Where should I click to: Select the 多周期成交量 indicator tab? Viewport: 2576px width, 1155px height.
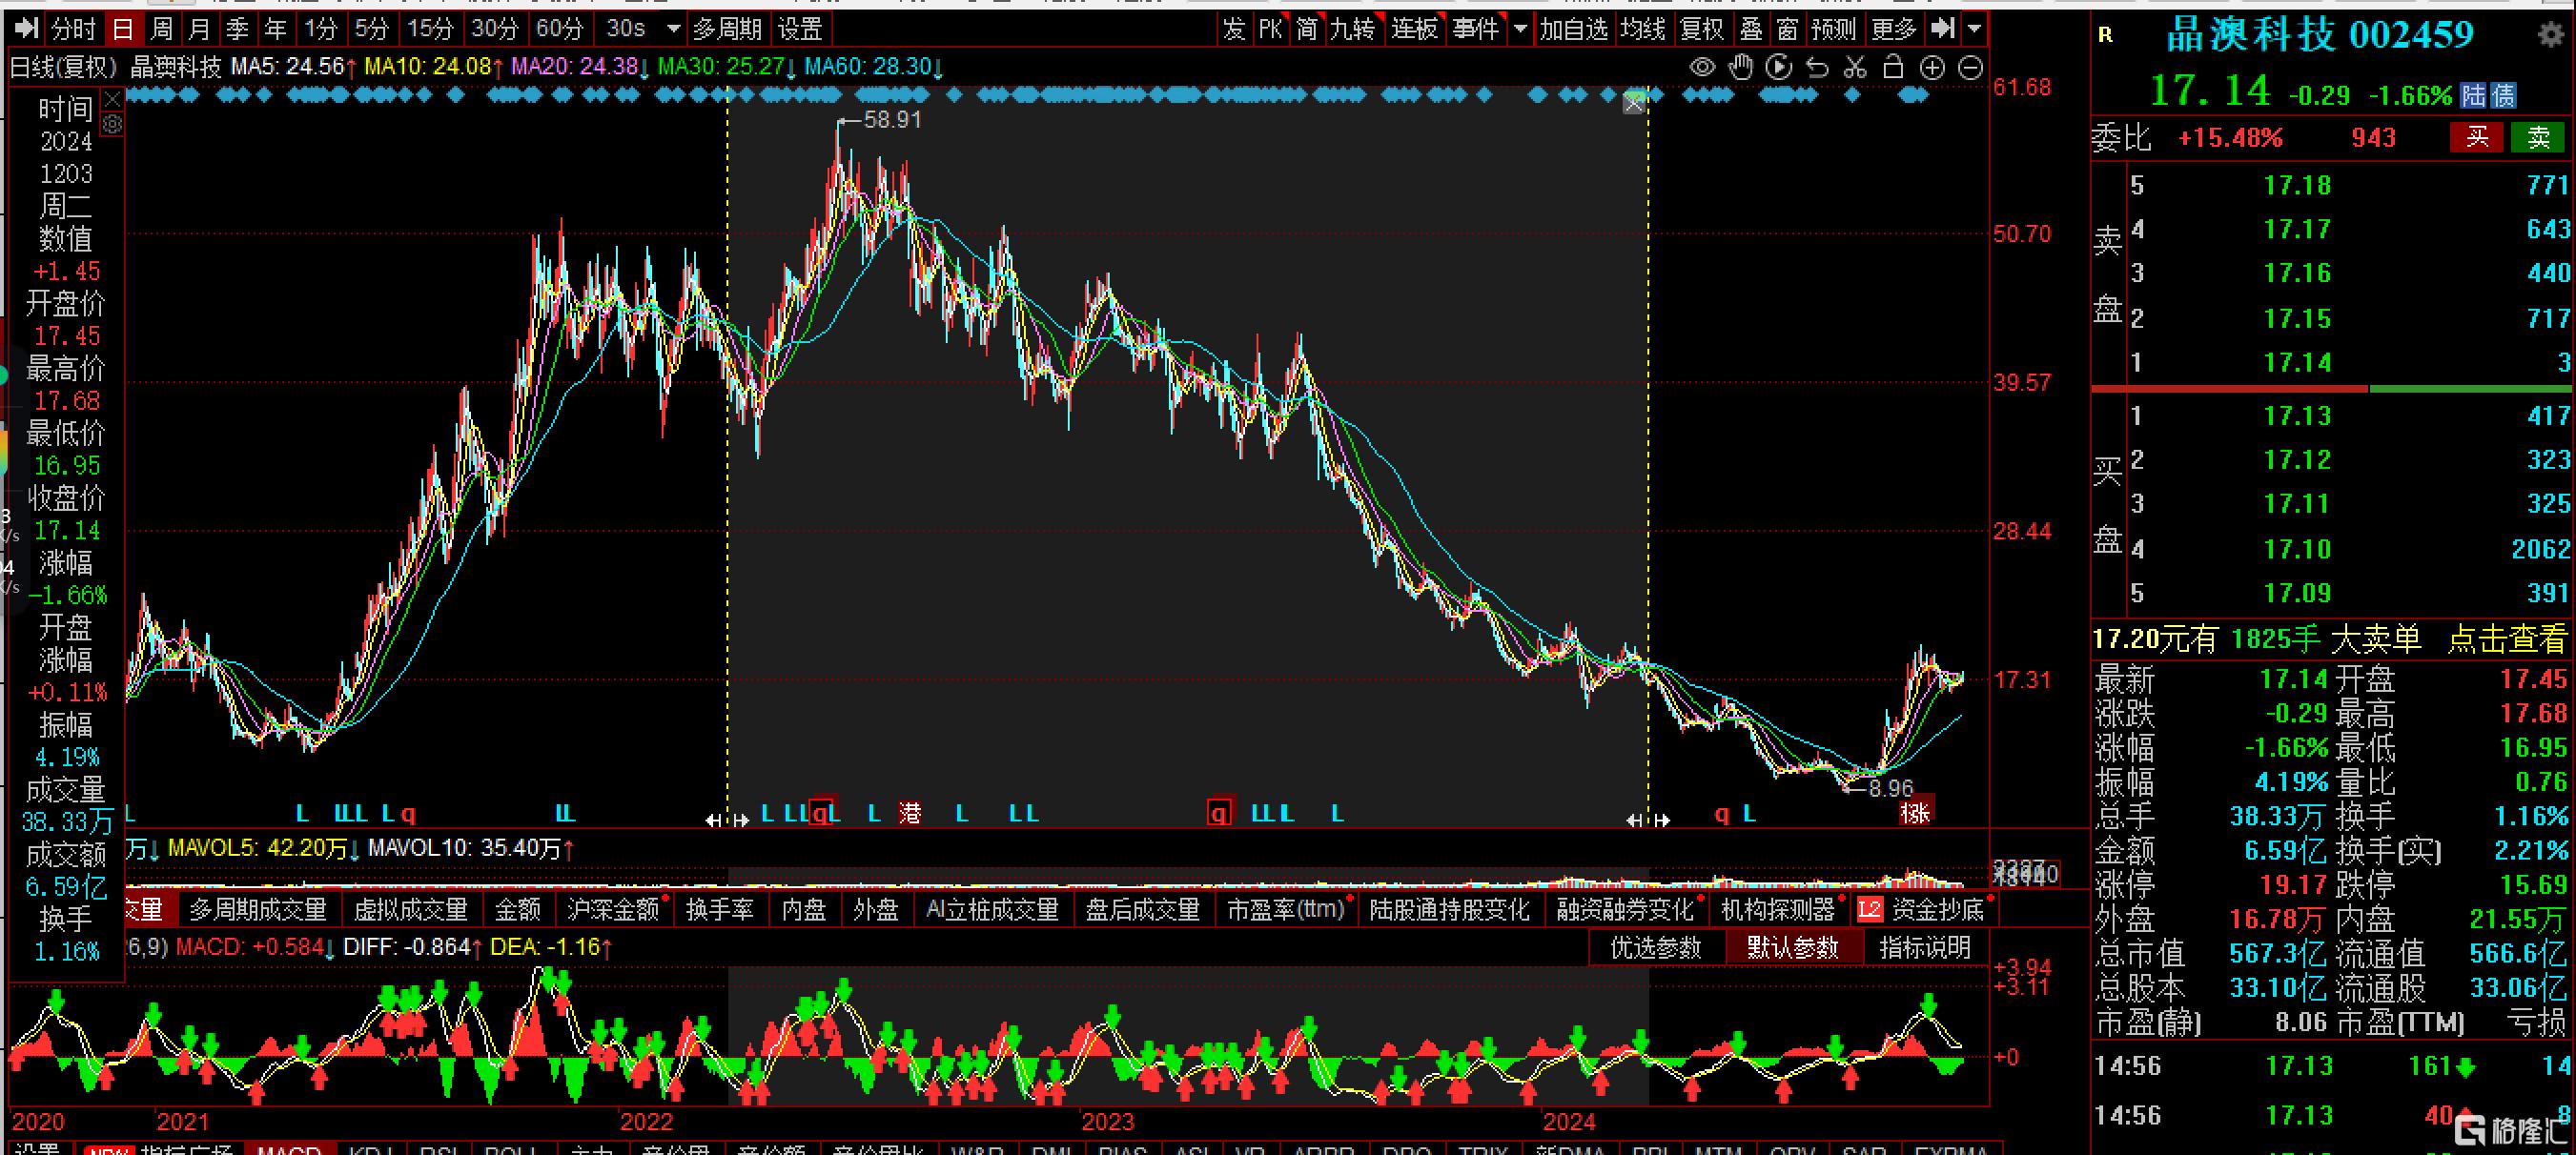[x=258, y=910]
